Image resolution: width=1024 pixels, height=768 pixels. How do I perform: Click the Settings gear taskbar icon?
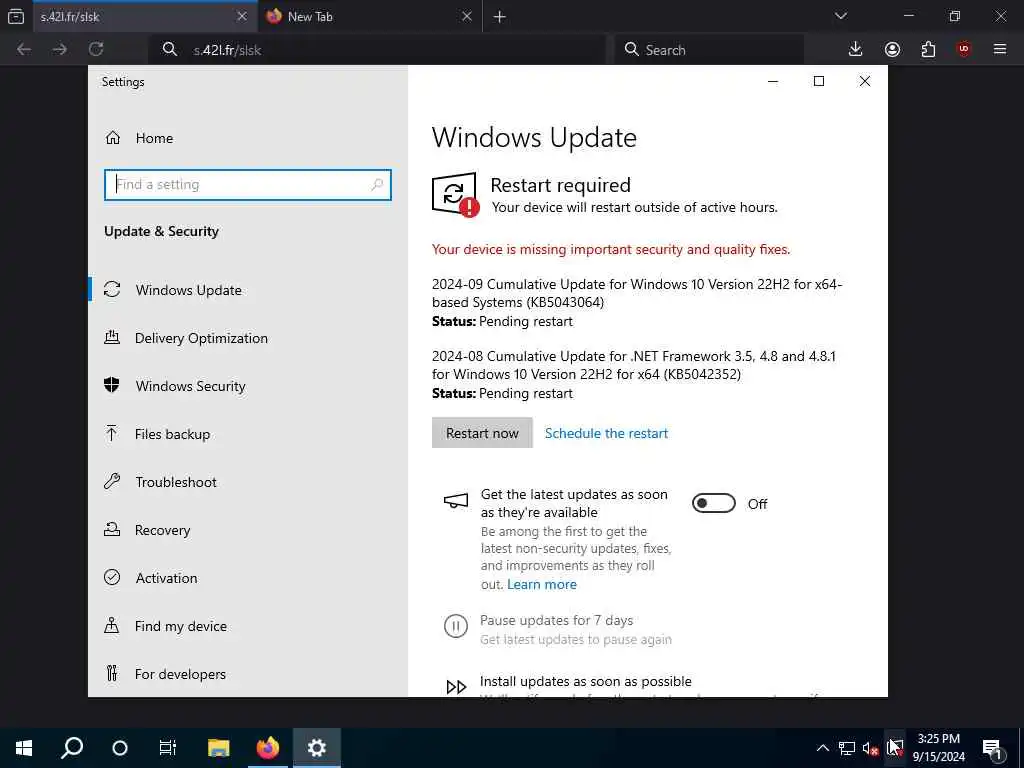point(317,748)
